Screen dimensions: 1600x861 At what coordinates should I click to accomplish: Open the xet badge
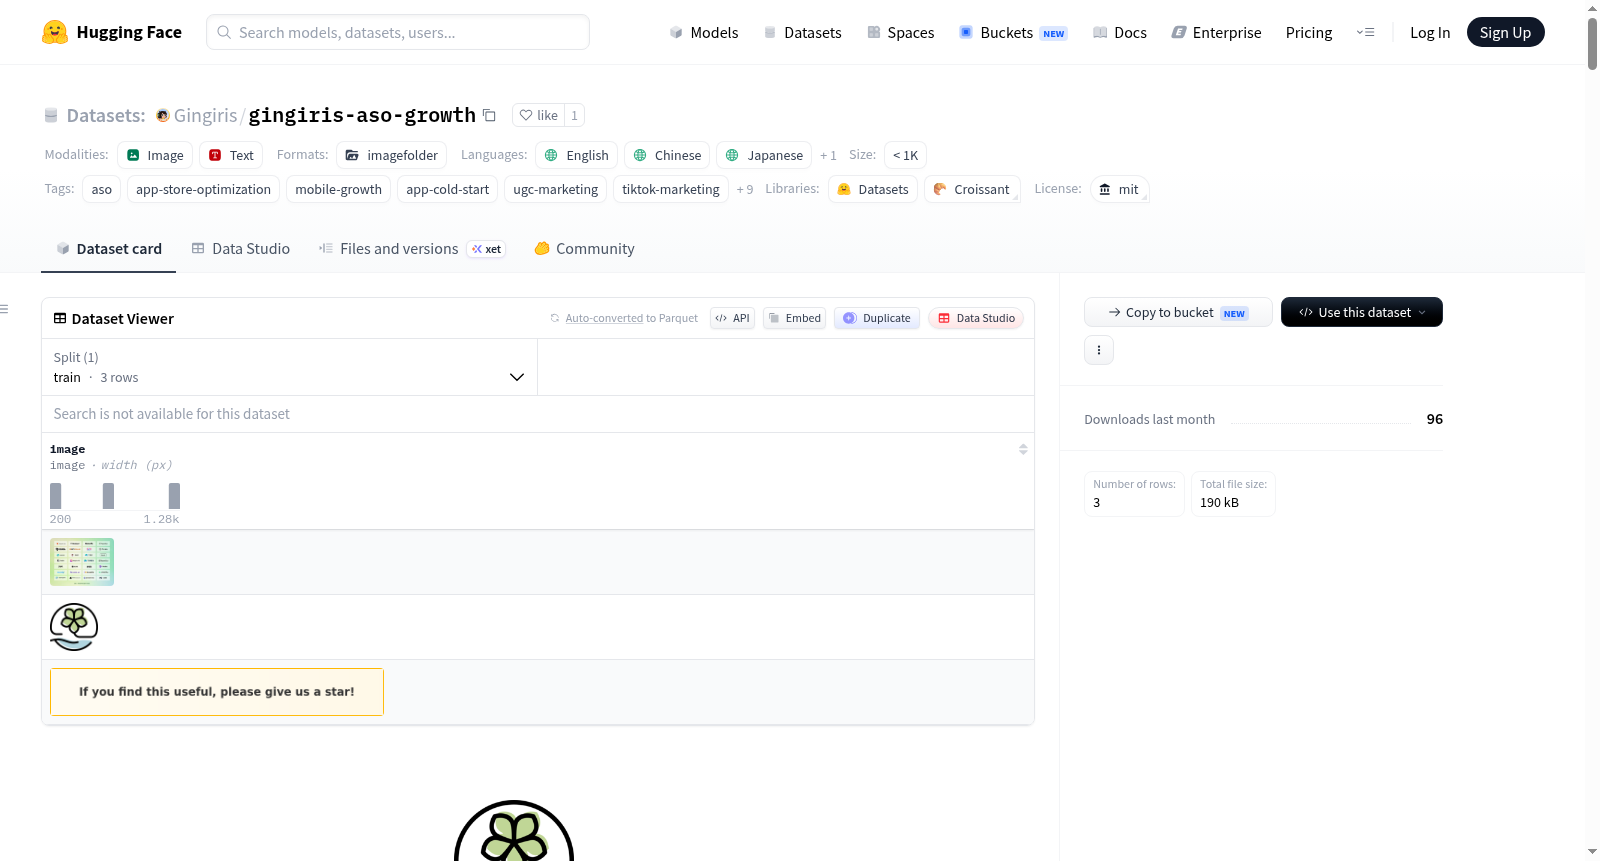[486, 249]
